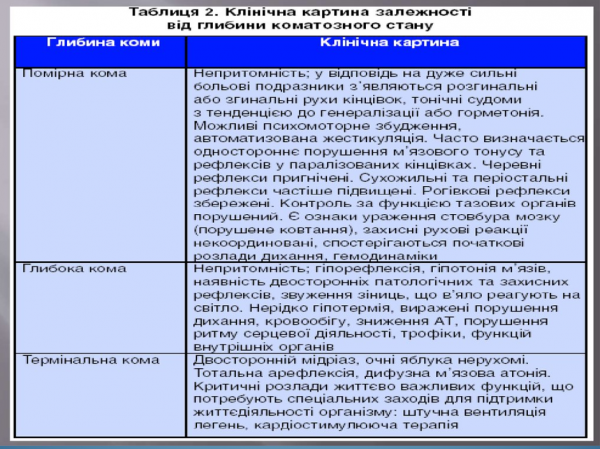Screen dimensions: 600x449
Task: Click the line 'Непритомність; гіпорефлексія, гіпотонія м'язів'
Action: point(371,269)
